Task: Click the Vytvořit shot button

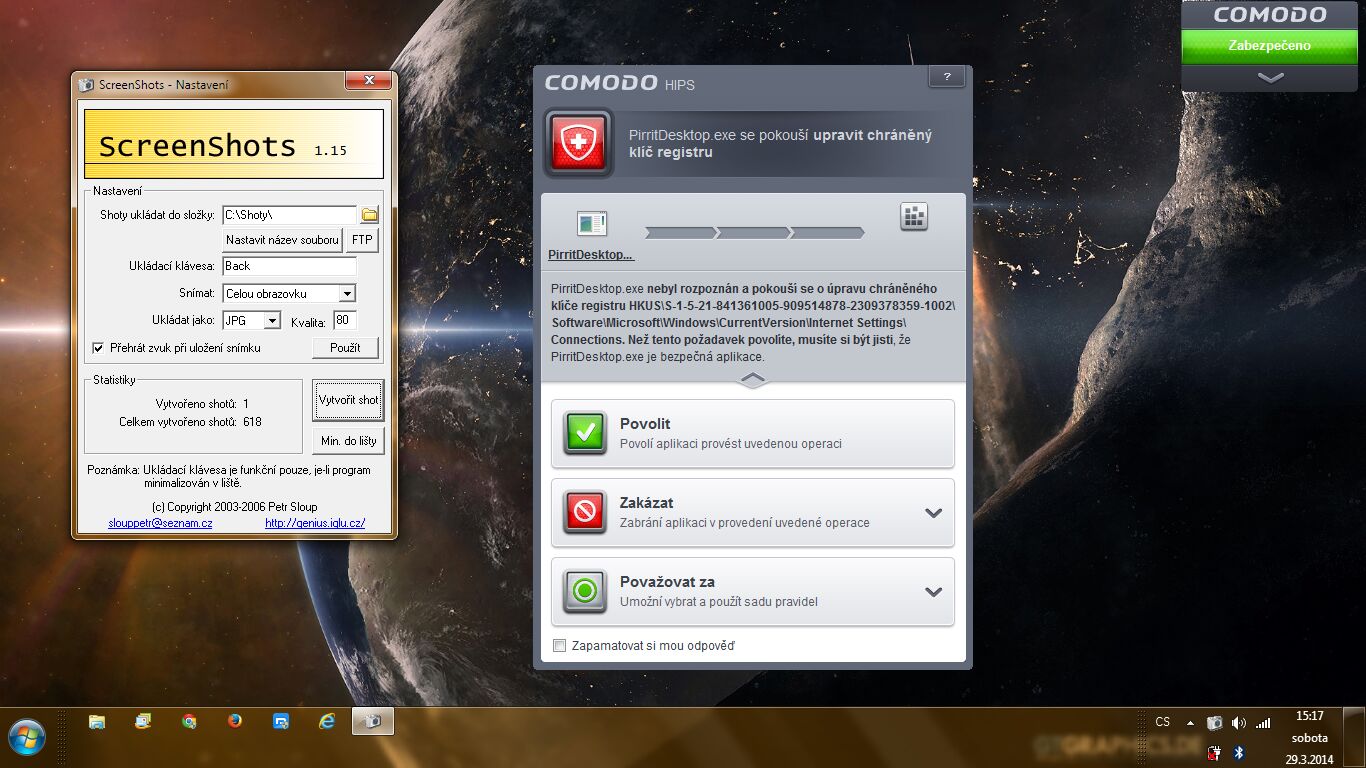Action: [x=348, y=400]
